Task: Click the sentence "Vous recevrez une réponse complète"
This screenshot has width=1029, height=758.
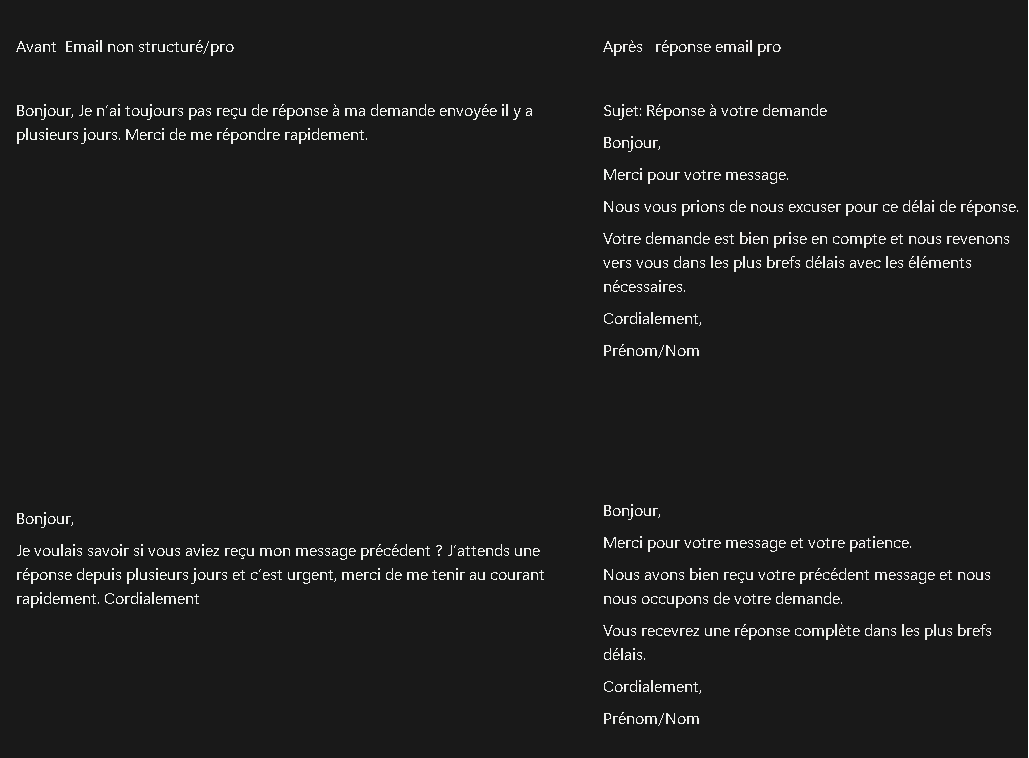Action: (x=796, y=643)
